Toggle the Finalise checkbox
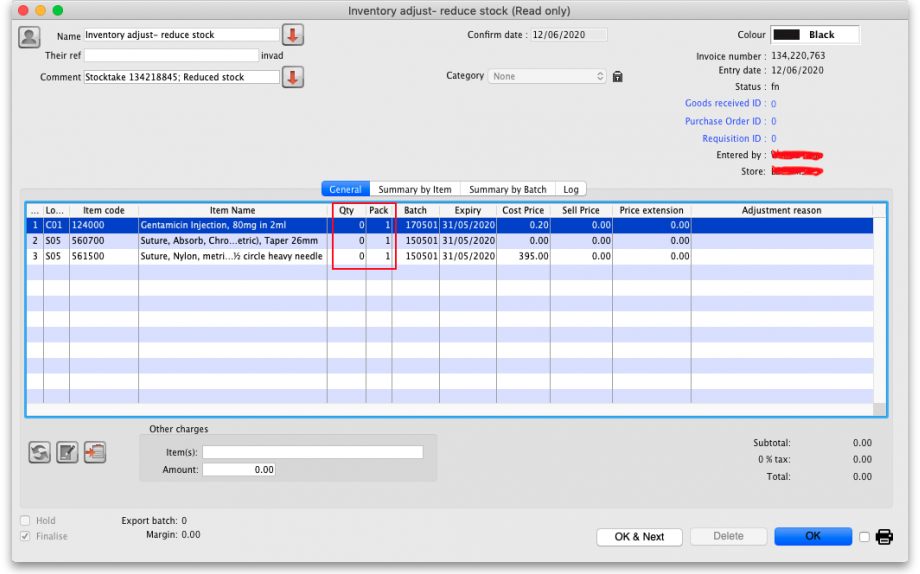This screenshot has height=574, width=920. click(x=26, y=536)
